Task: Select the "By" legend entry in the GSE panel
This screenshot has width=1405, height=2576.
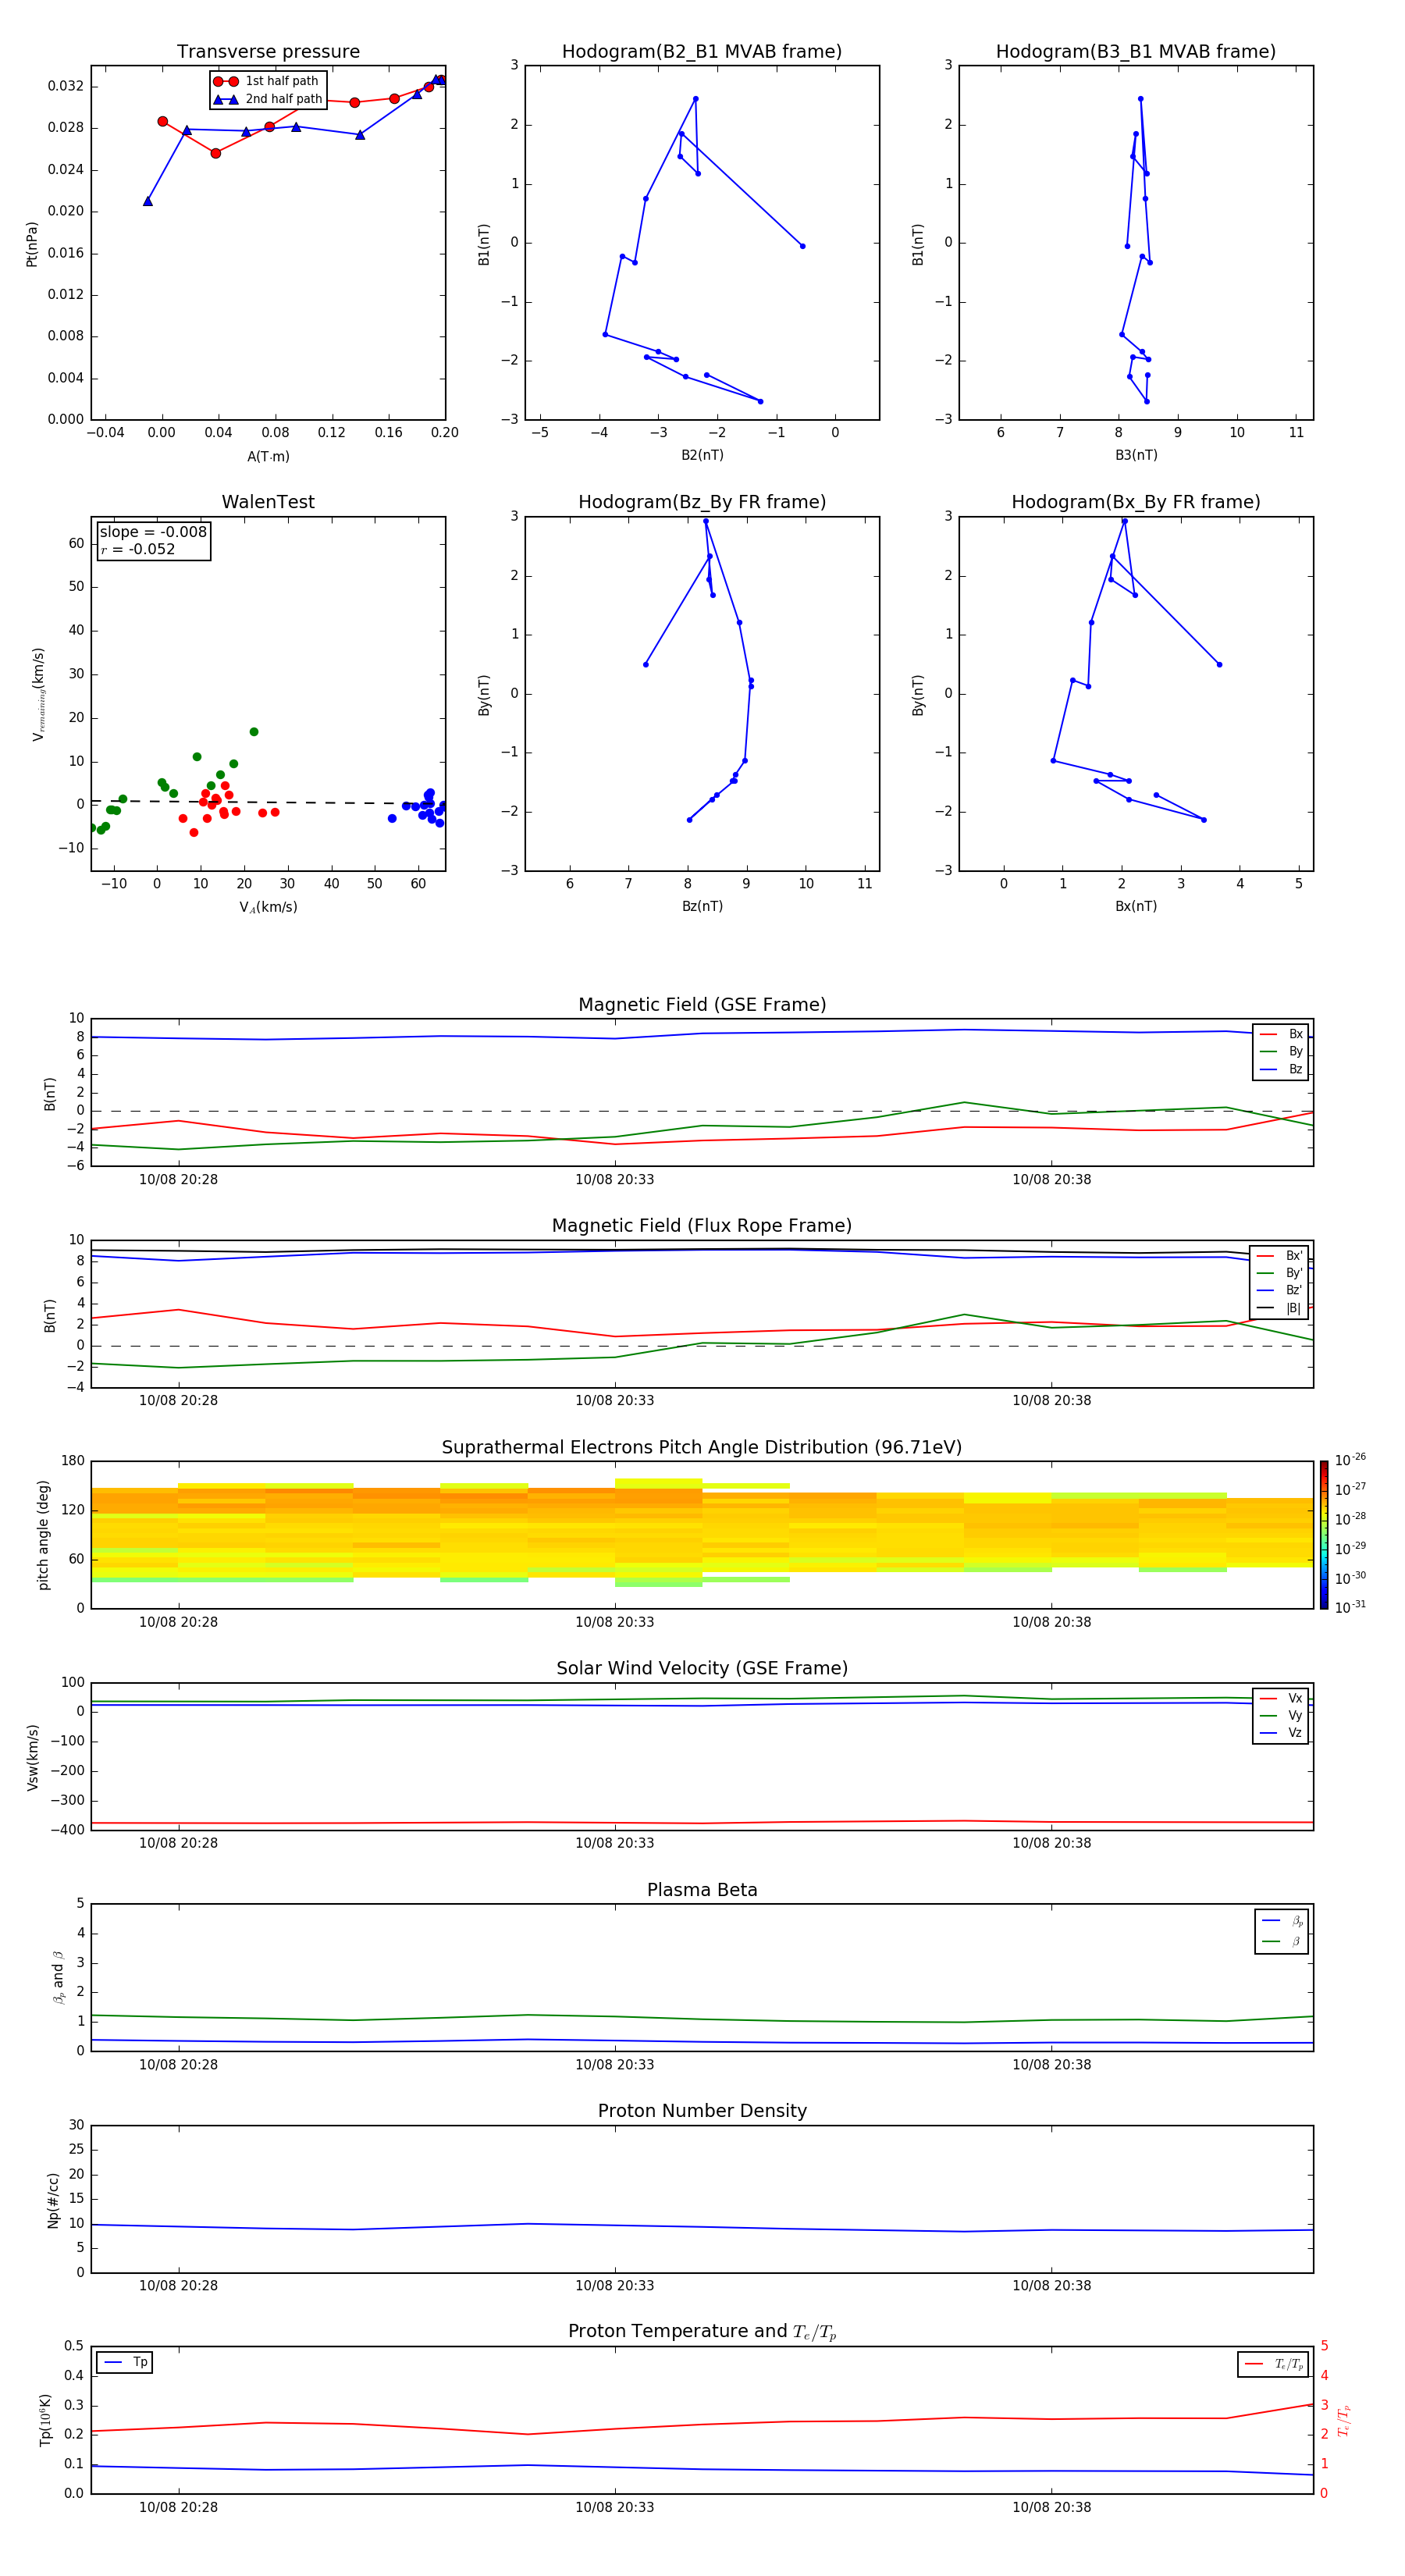Action: (x=1281, y=1051)
